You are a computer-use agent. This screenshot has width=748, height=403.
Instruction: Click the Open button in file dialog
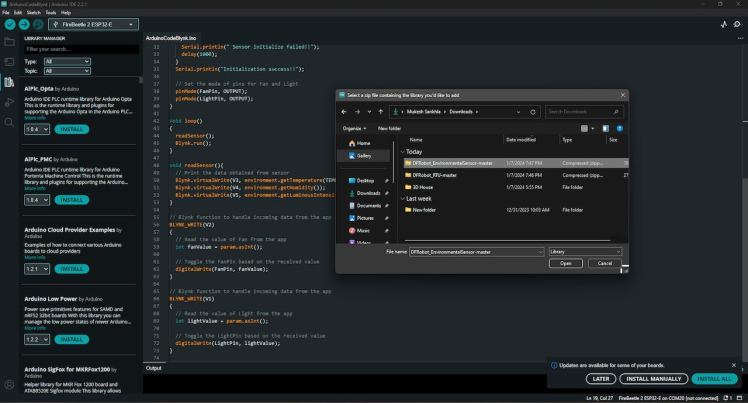[565, 263]
